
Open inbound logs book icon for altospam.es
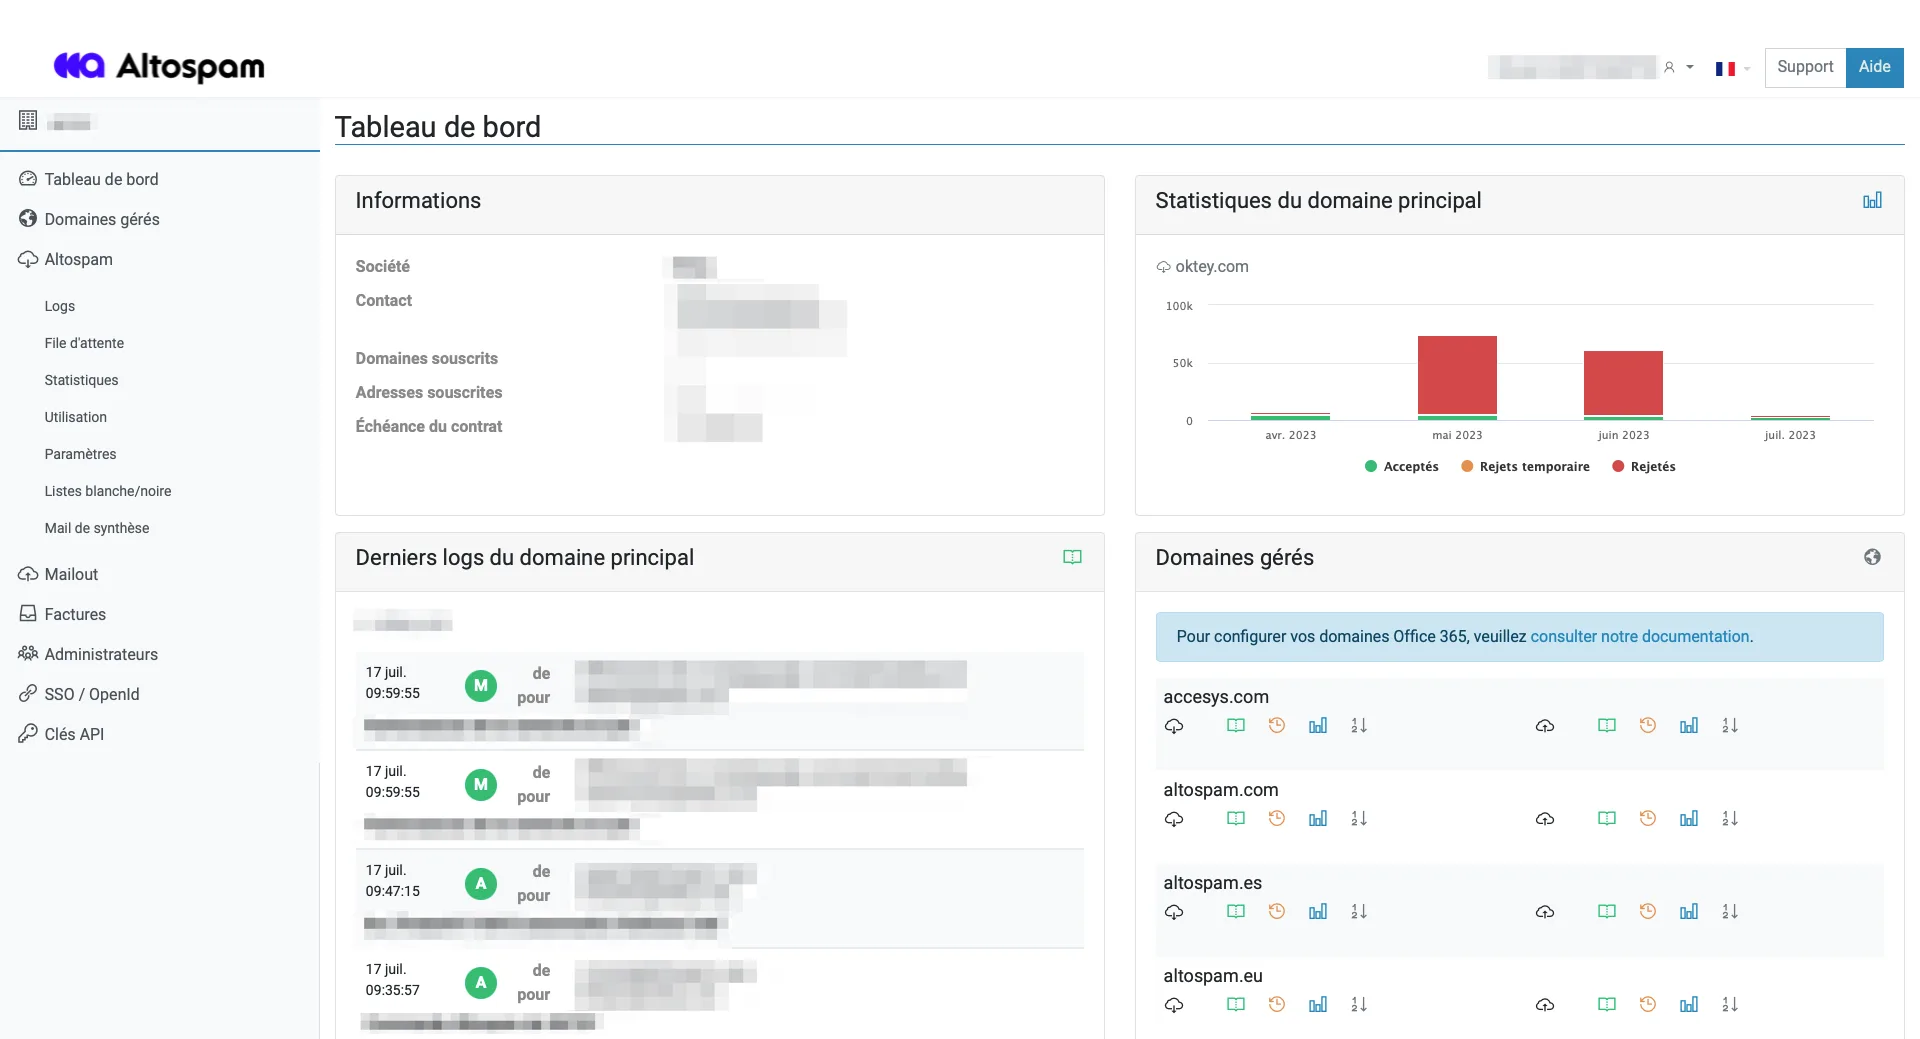tap(1236, 912)
